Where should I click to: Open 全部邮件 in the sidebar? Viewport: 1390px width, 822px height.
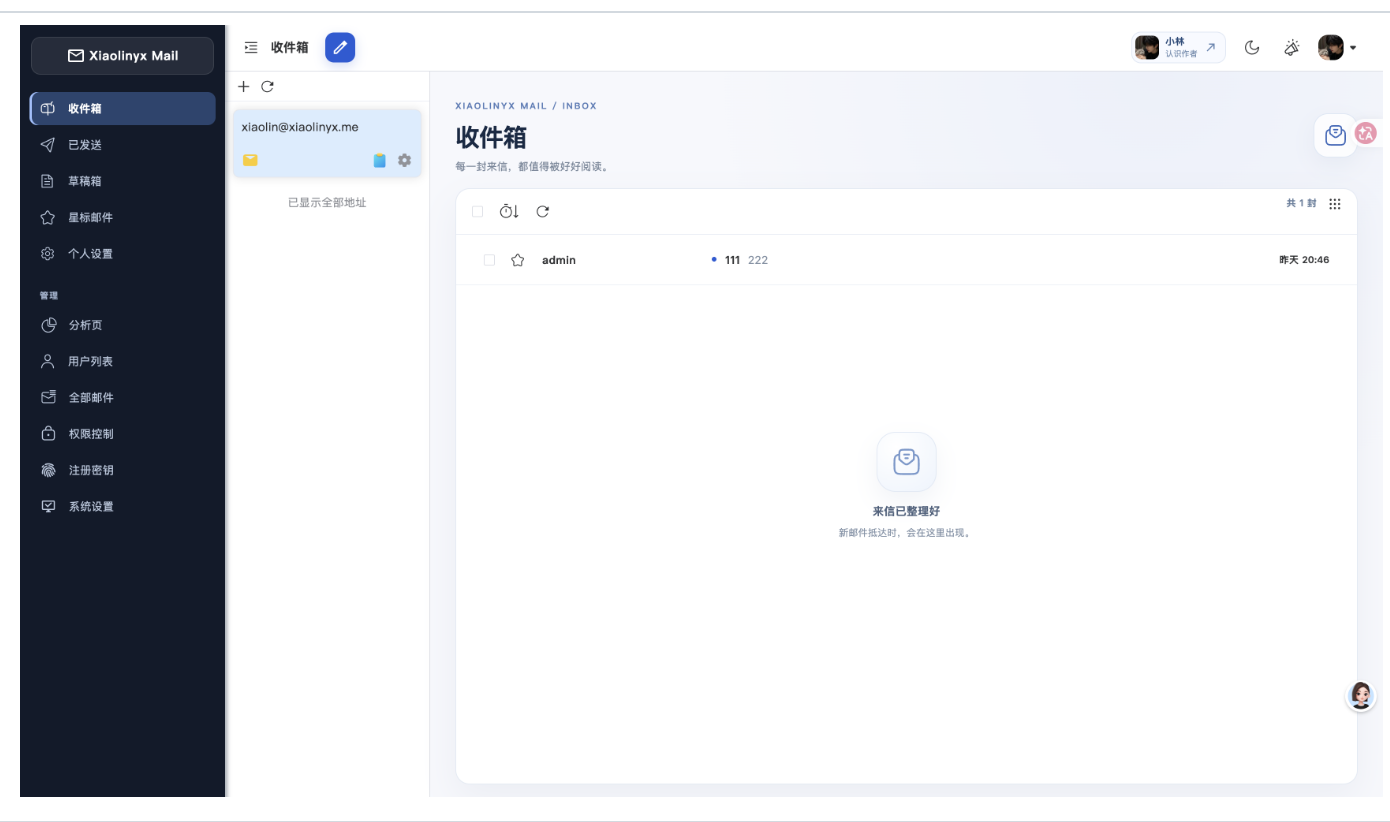(123, 397)
